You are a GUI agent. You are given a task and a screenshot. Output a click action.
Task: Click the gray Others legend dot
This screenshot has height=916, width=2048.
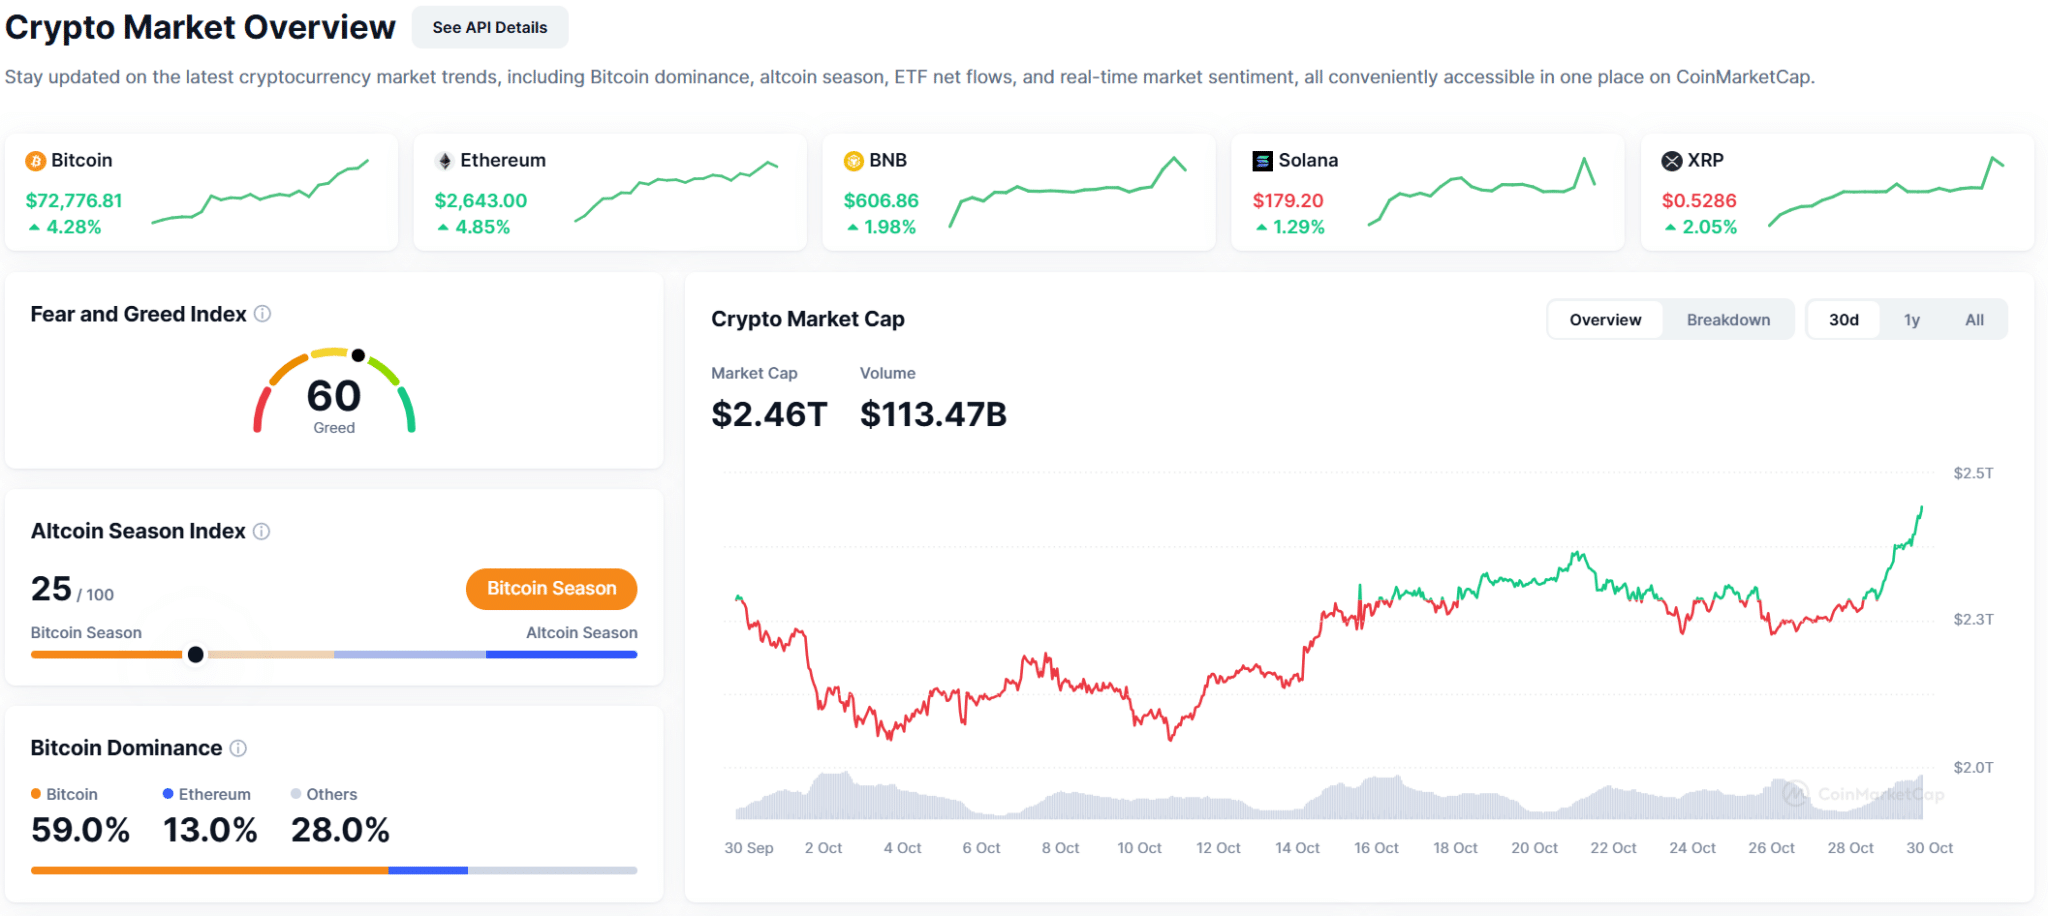pos(296,794)
